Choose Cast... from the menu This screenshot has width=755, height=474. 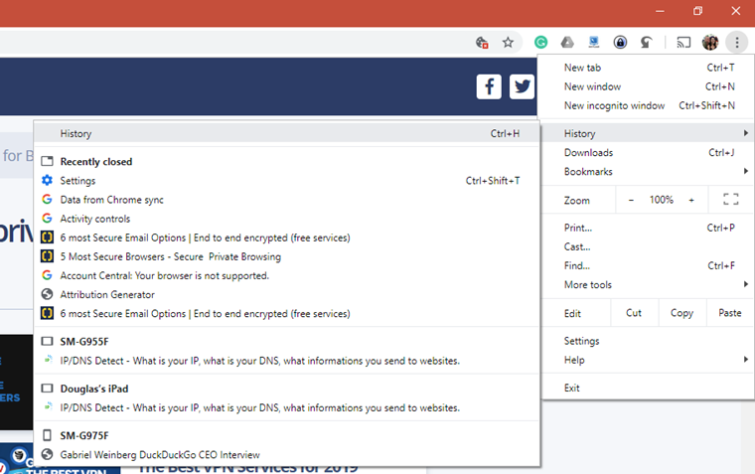[x=648, y=247]
